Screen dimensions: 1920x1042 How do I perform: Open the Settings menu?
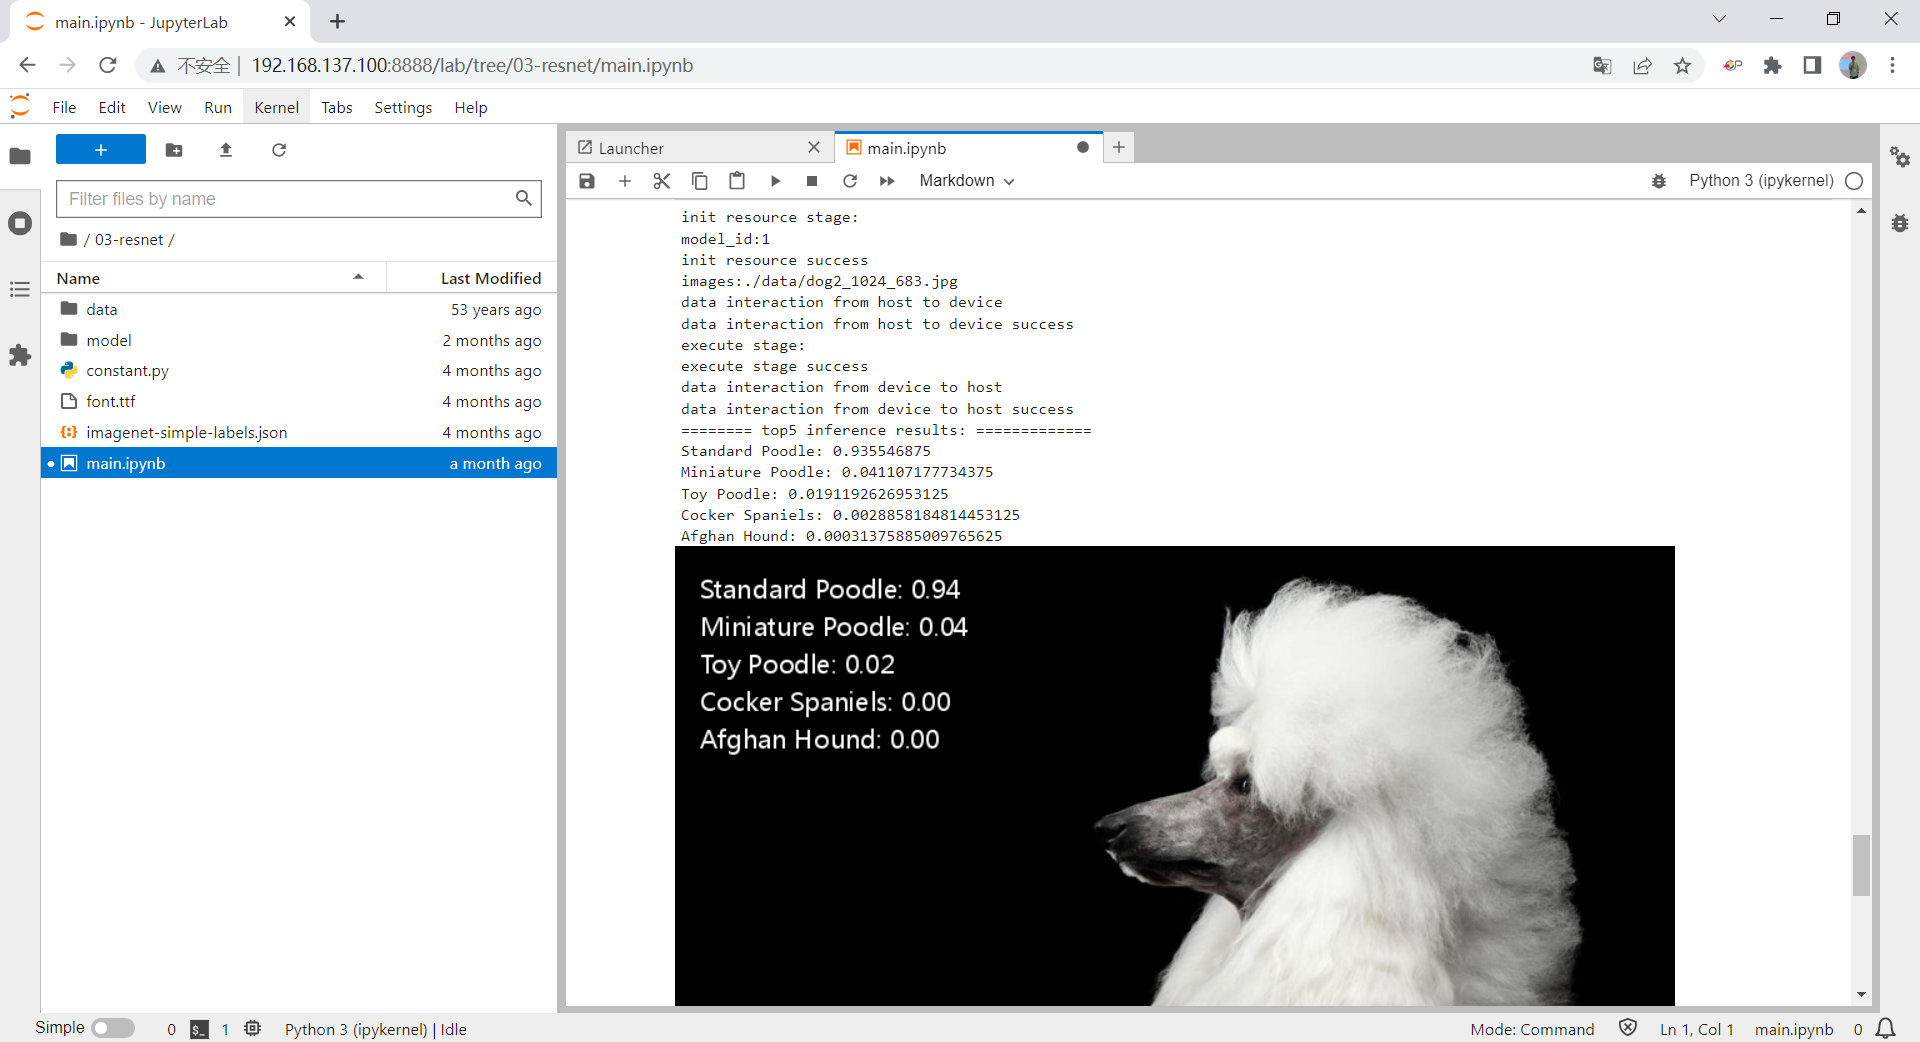[403, 107]
